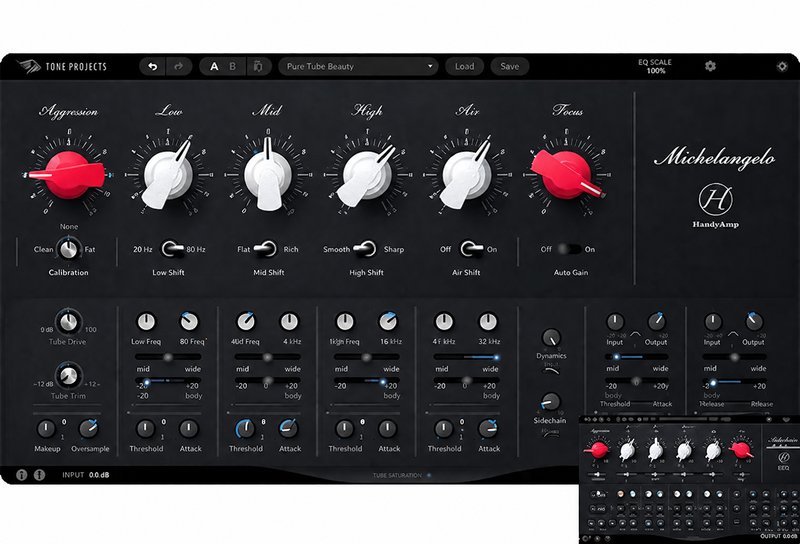Click the Dynamics knob

[x=551, y=338]
